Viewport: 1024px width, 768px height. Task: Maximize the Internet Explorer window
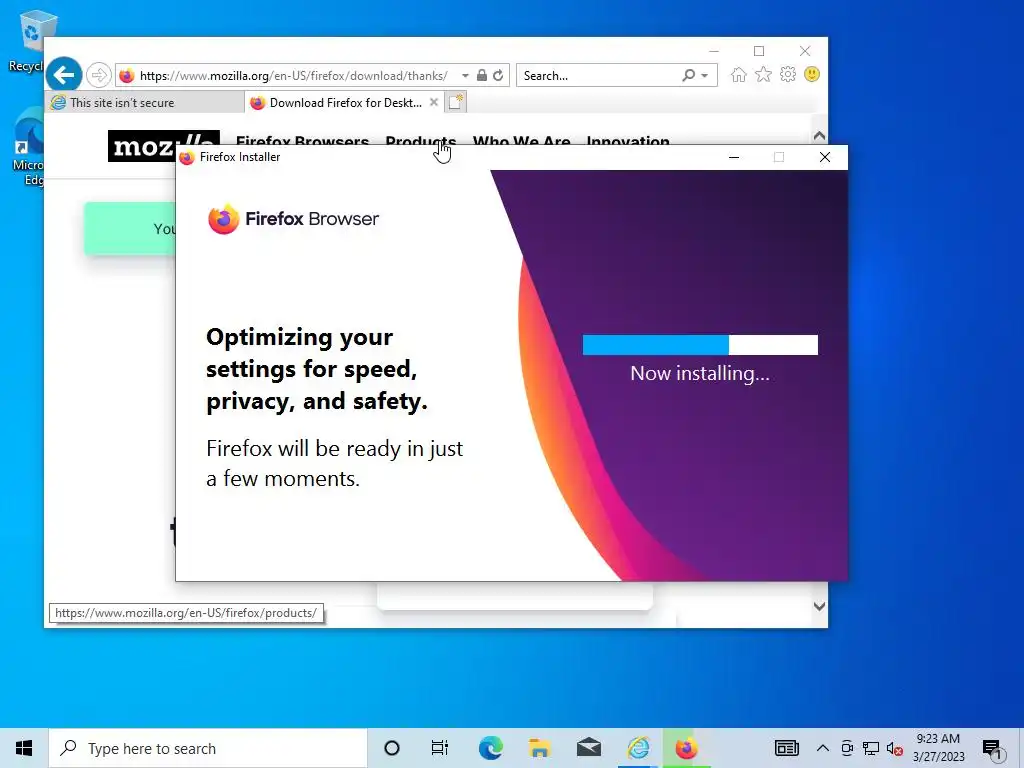(x=759, y=51)
